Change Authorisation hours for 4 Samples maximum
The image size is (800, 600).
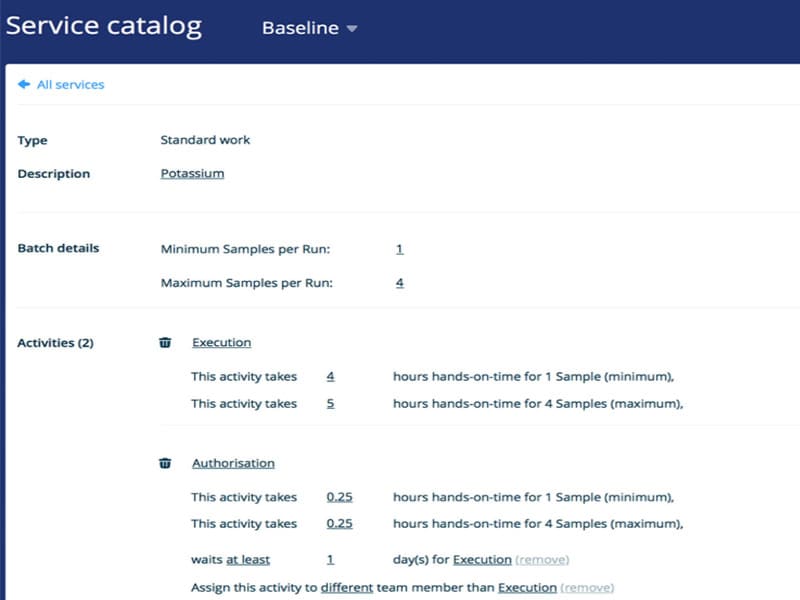pos(339,524)
